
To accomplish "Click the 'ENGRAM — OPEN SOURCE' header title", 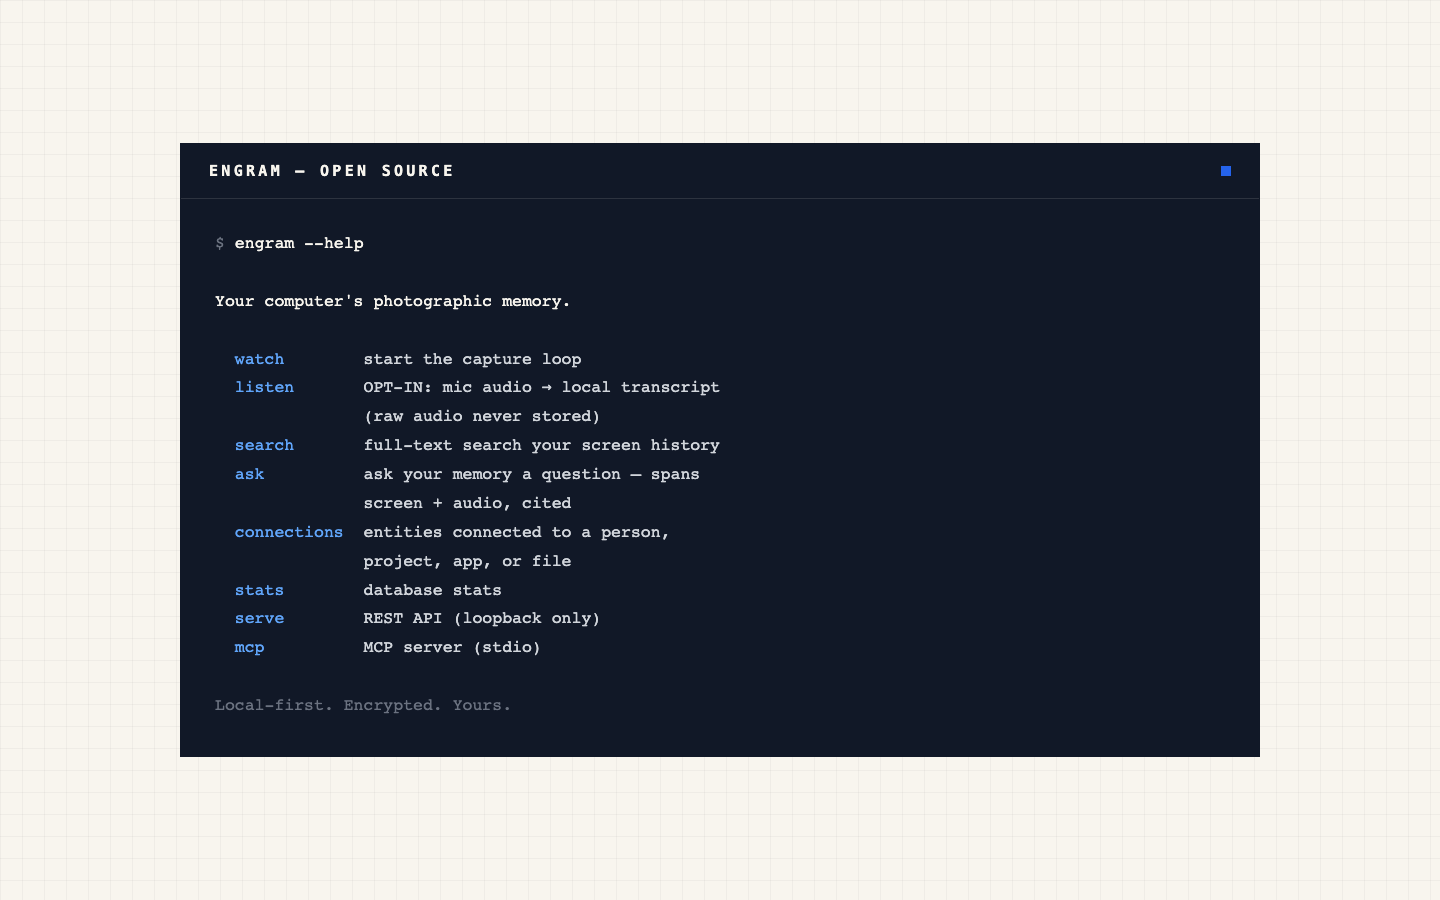I will 331,171.
